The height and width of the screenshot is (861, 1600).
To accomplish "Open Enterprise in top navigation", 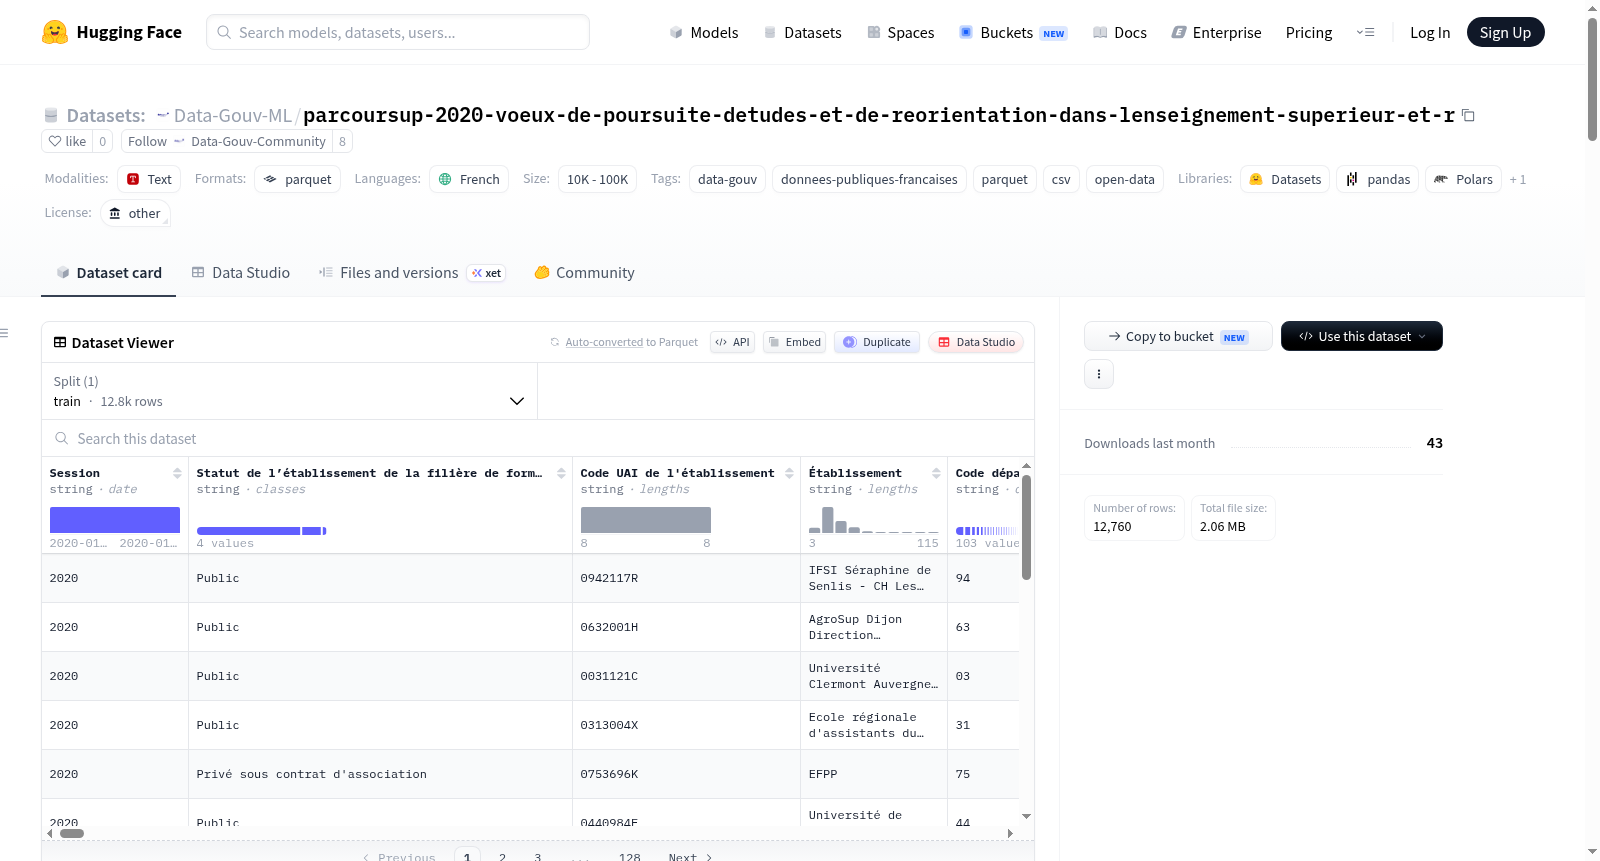I will pos(1216,32).
